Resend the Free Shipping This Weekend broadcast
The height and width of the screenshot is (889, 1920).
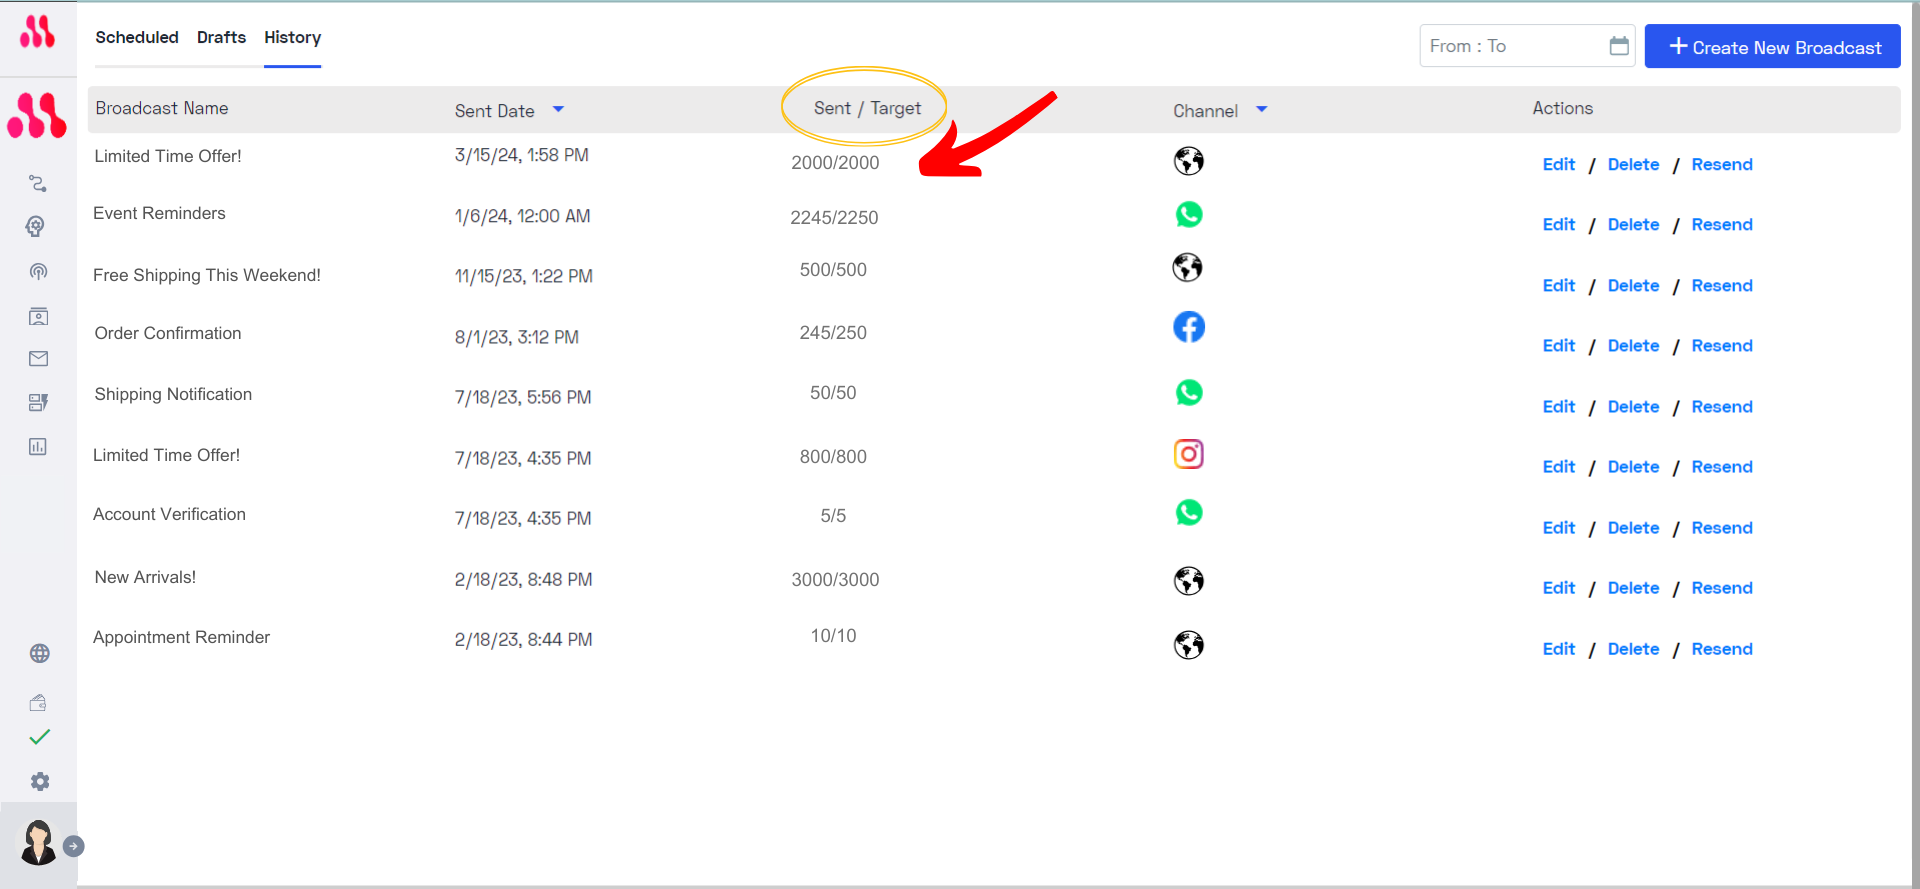1722,285
